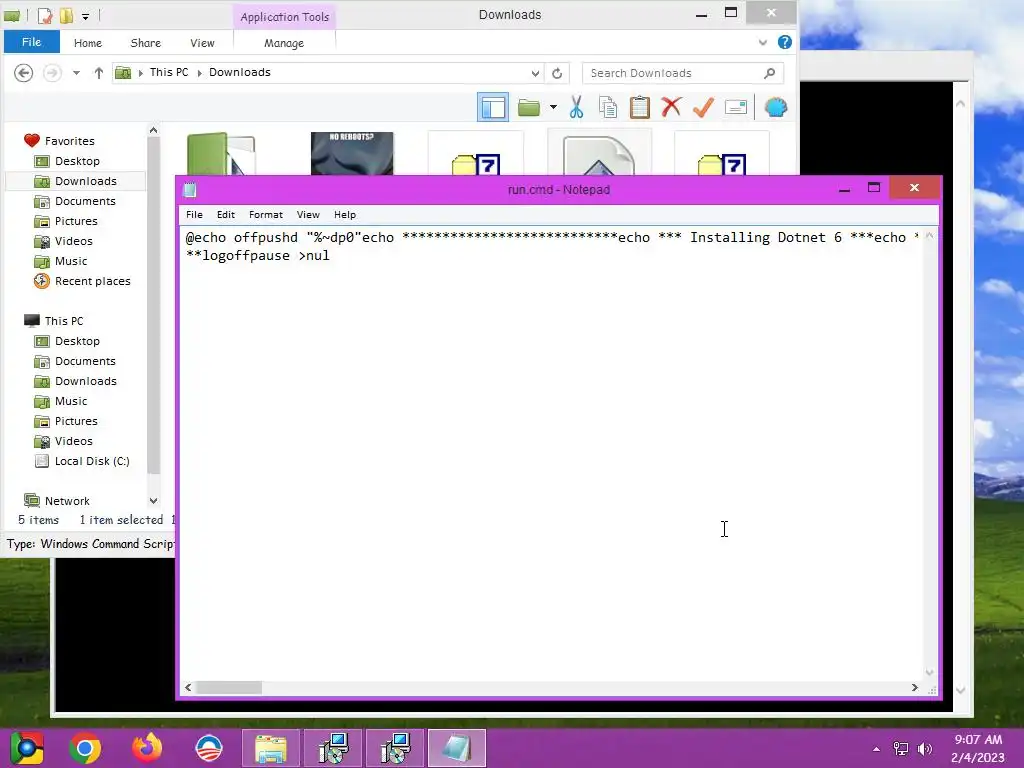This screenshot has width=1024, height=768.
Task: Click the search magnifier icon
Action: pos(770,73)
